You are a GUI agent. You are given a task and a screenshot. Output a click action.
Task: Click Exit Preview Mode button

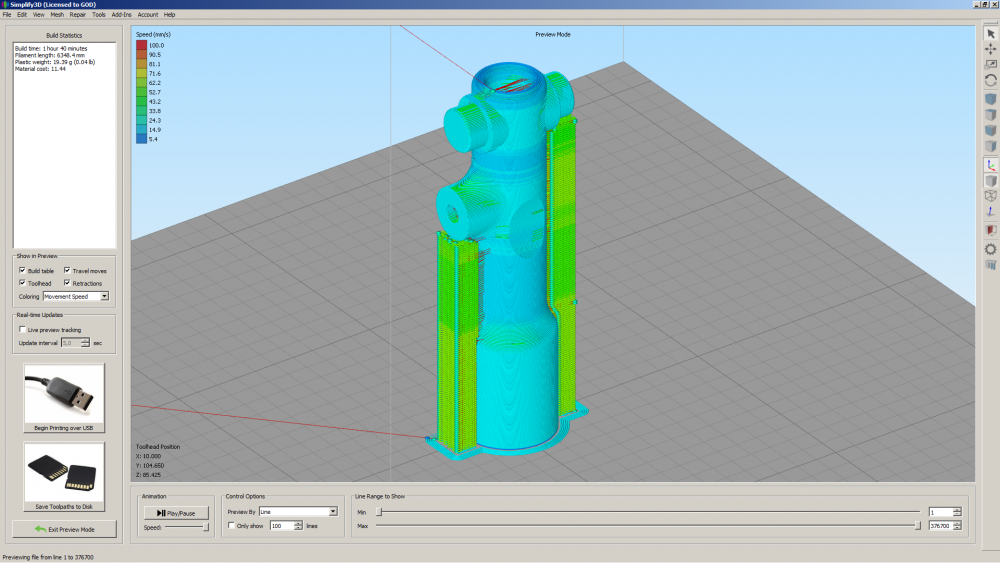click(x=64, y=528)
